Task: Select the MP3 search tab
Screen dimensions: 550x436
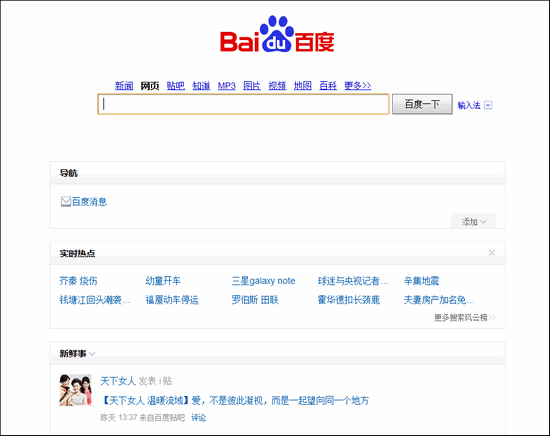Action: pyautogui.click(x=227, y=86)
